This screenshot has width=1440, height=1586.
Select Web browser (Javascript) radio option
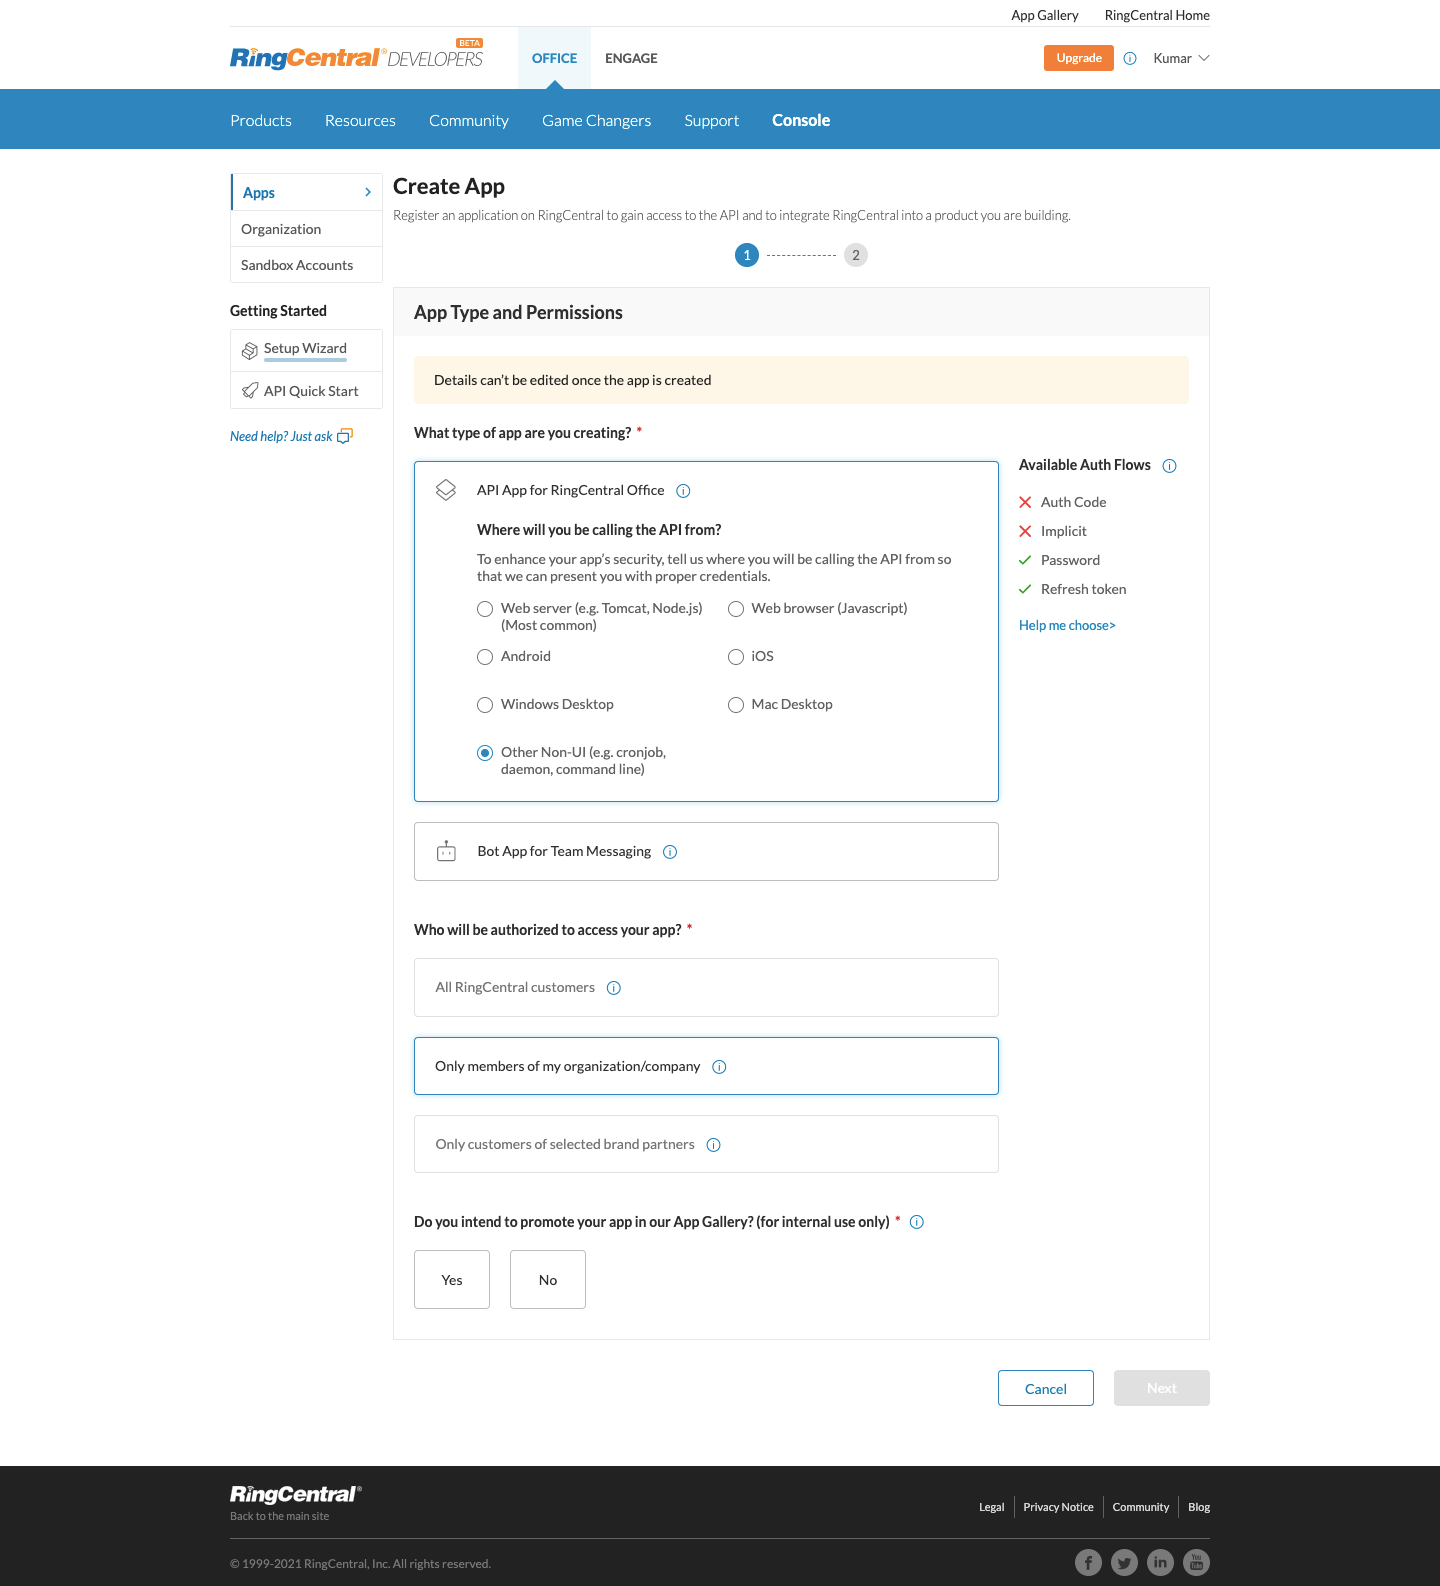coord(736,609)
